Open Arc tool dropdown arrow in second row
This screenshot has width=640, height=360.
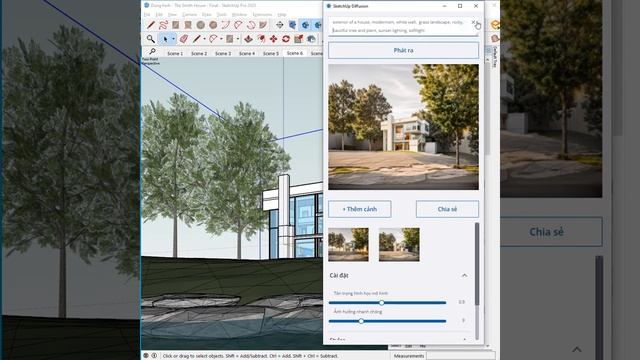[221, 39]
